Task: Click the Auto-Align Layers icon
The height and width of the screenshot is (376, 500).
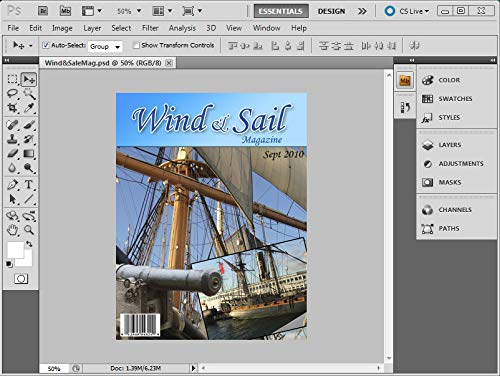Action: pos(414,45)
